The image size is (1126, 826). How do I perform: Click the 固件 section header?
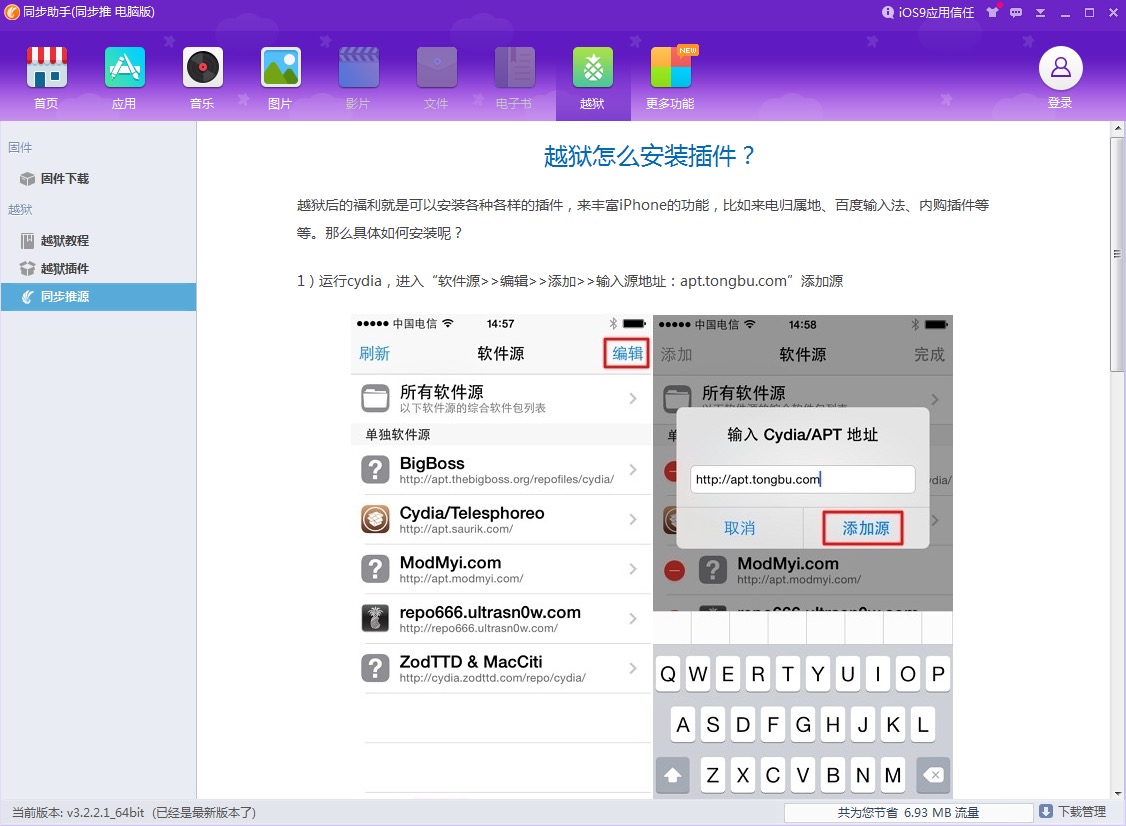pyautogui.click(x=20, y=147)
